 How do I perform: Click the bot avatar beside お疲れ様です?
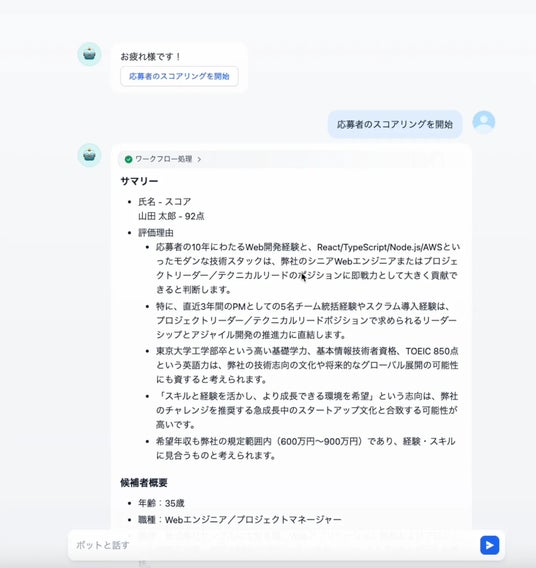[89, 54]
